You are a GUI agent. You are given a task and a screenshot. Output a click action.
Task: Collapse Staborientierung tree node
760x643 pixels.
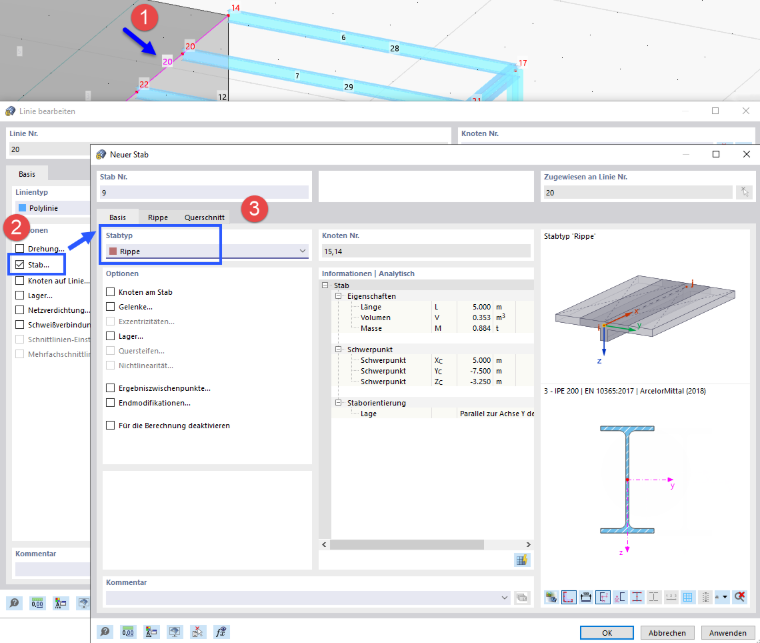(338, 403)
